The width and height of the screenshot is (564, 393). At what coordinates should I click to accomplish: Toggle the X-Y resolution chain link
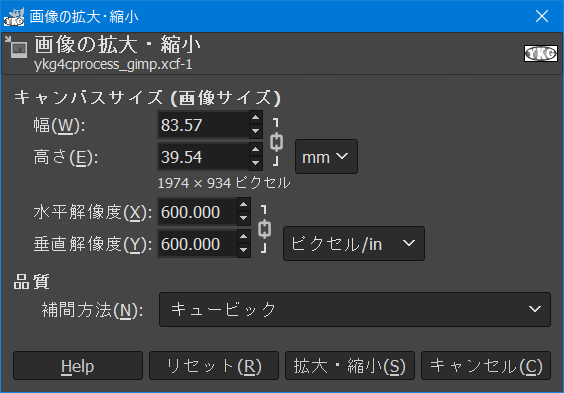point(264,229)
